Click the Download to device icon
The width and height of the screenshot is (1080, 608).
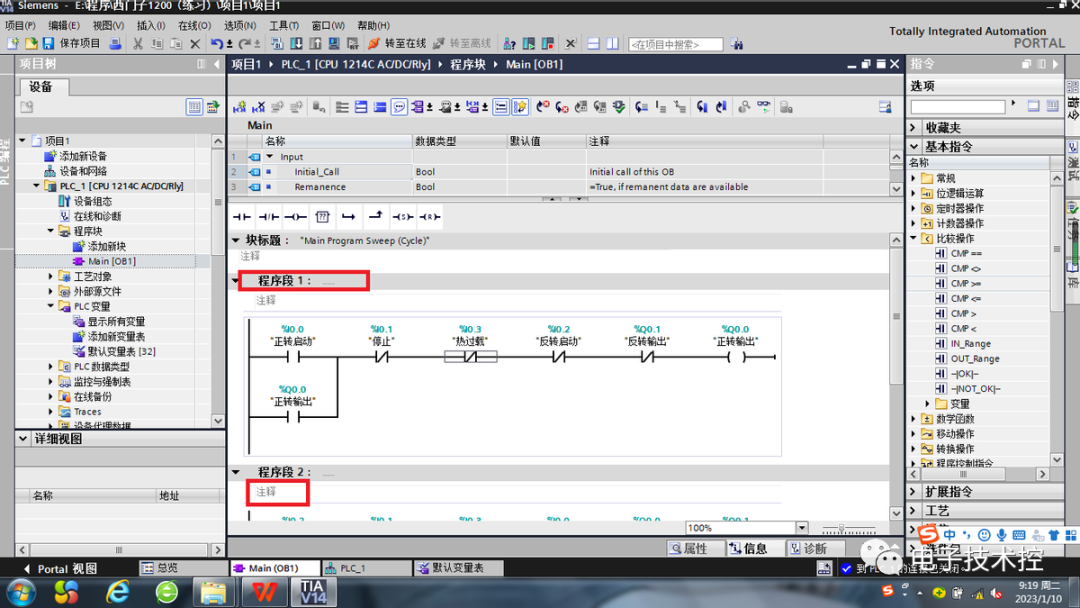(x=295, y=43)
